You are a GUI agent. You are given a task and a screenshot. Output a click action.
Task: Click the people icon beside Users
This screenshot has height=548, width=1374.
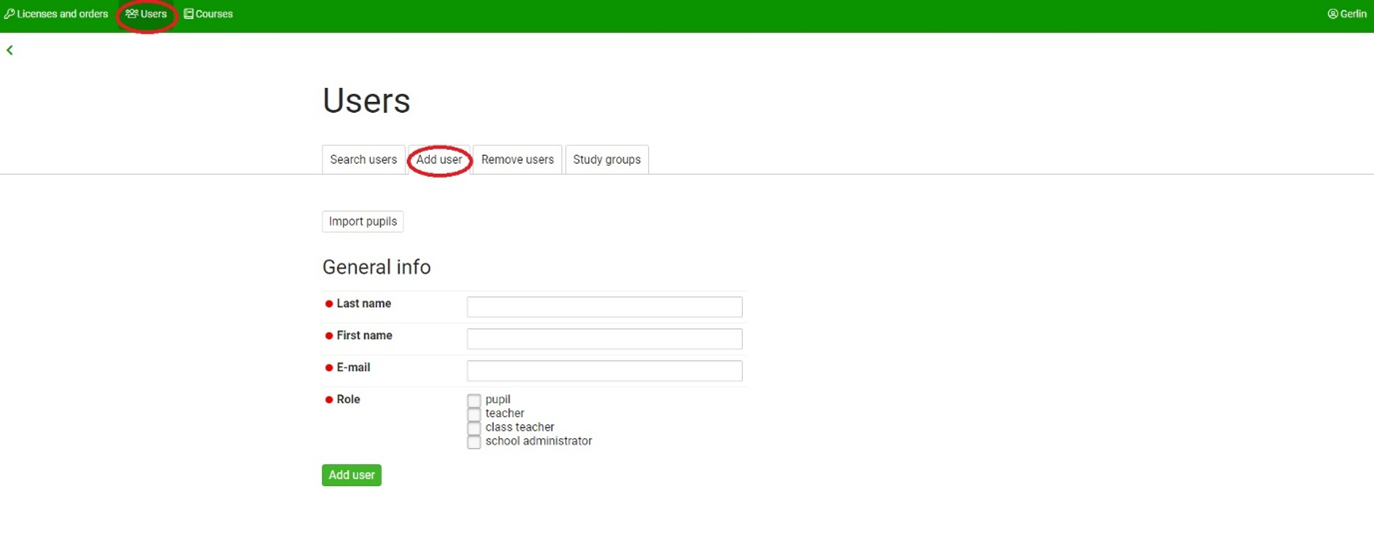(132, 14)
